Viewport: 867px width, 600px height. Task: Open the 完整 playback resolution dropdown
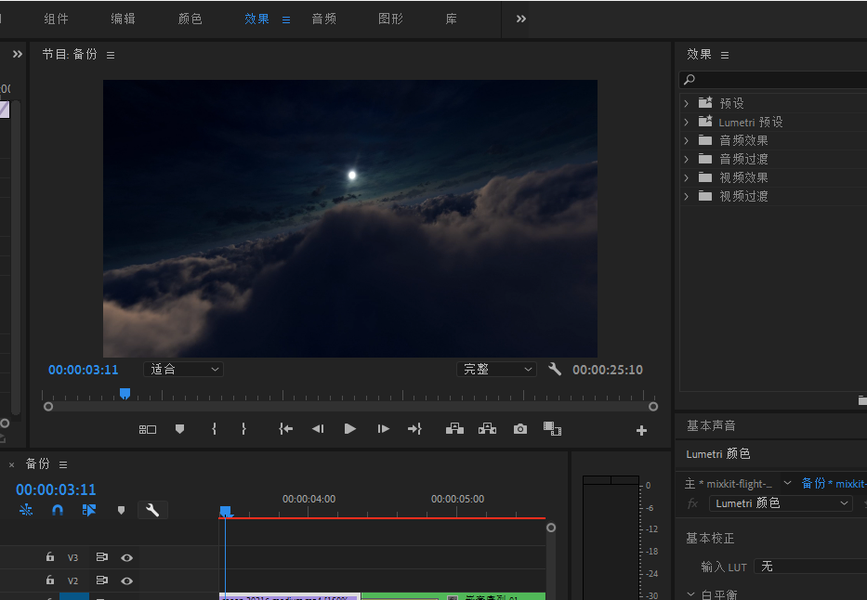[496, 369]
